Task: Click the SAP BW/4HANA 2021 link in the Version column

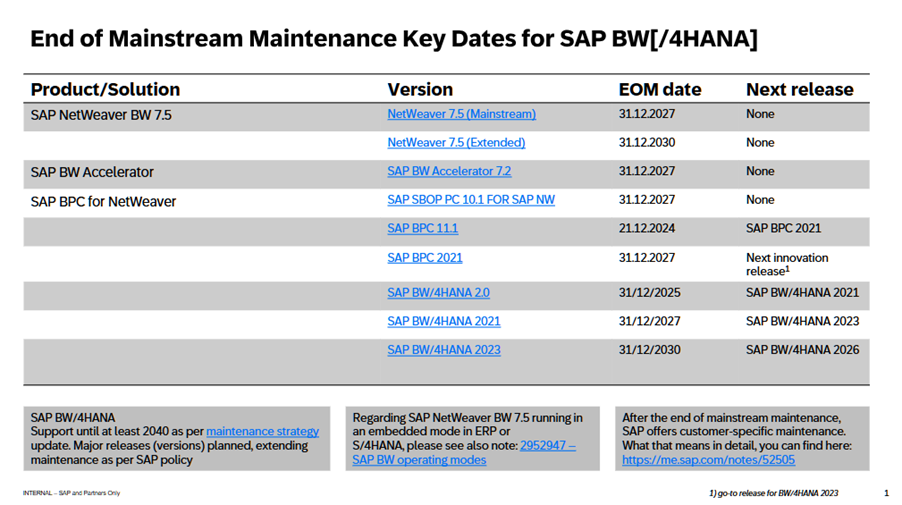Action: (443, 321)
